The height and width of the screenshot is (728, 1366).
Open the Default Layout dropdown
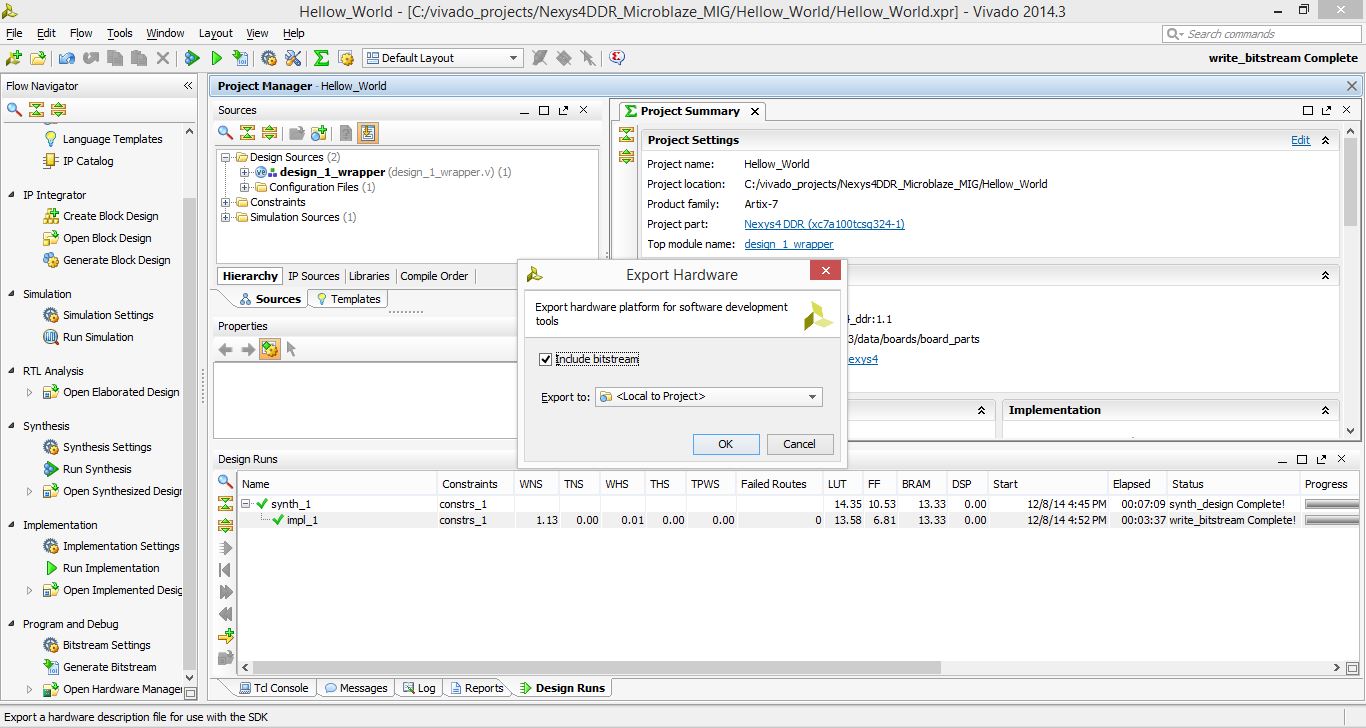[x=443, y=58]
